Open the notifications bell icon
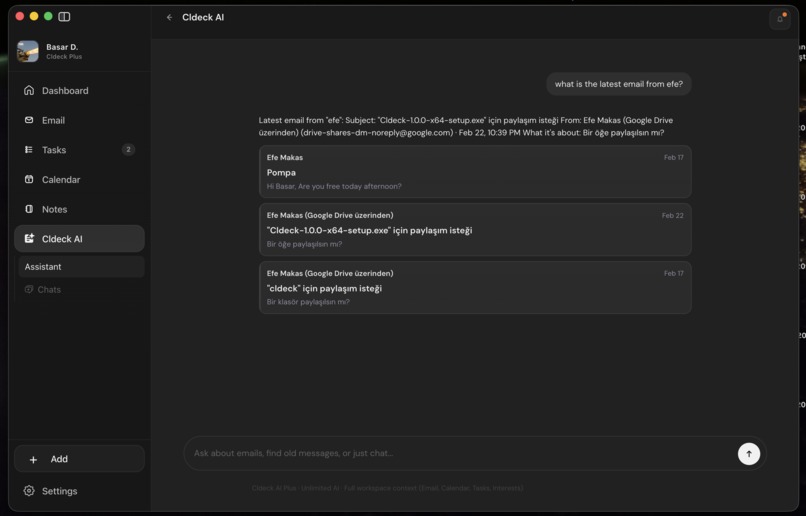The width and height of the screenshot is (806, 516). 780,19
